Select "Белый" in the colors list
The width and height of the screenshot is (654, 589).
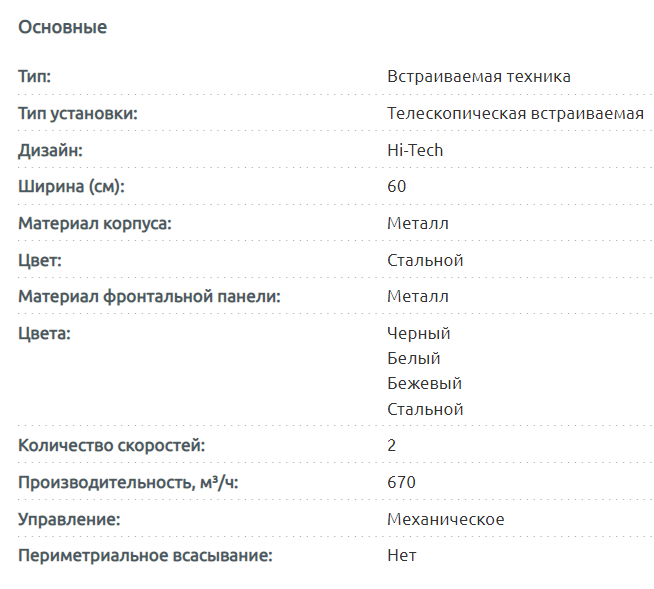pyautogui.click(x=414, y=358)
